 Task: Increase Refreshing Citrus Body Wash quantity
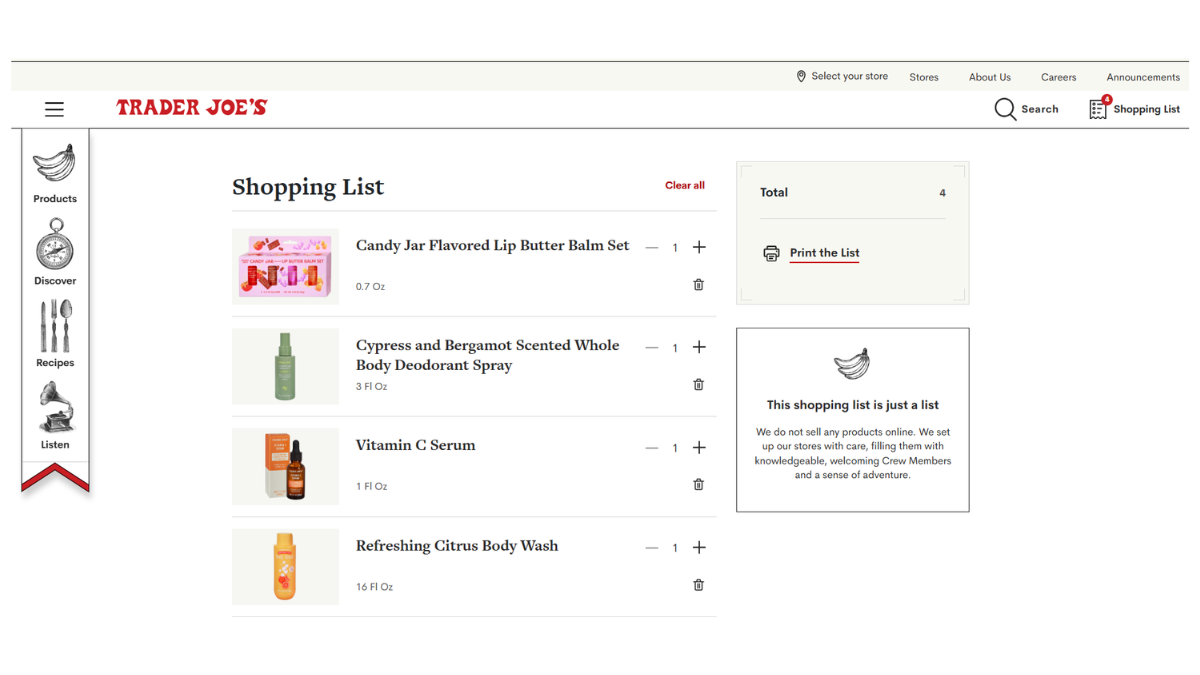tap(699, 548)
